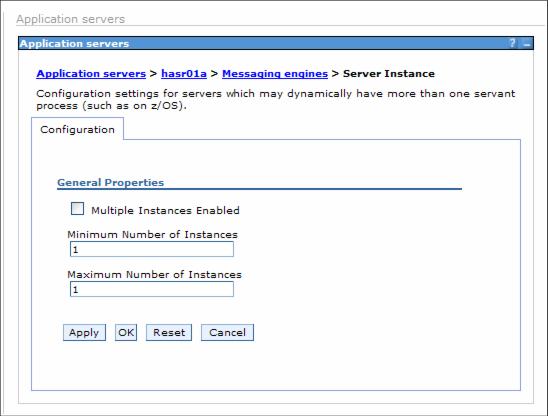Collapse the Application servers panel with minimize icon
The width and height of the screenshot is (548, 416).
pyautogui.click(x=527, y=44)
